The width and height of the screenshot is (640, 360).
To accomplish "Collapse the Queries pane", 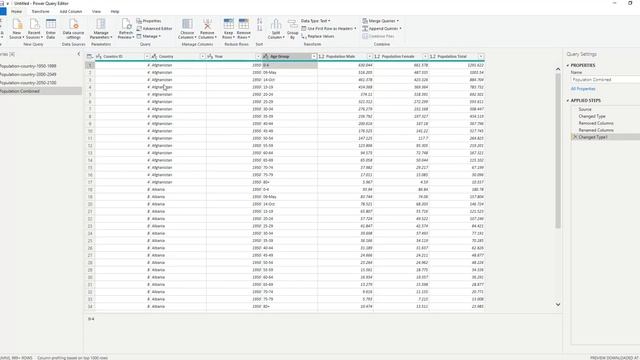I will (79, 54).
